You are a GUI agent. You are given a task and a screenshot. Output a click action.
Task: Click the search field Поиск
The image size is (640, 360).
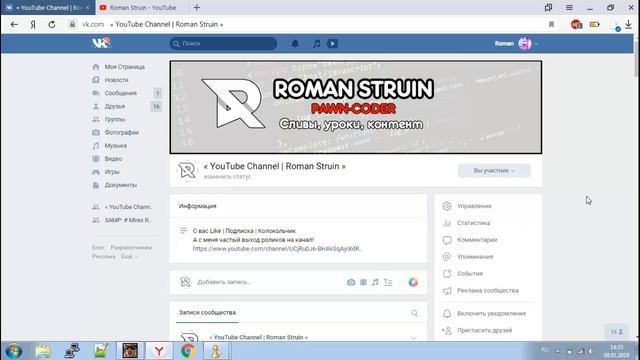pyautogui.click(x=223, y=44)
